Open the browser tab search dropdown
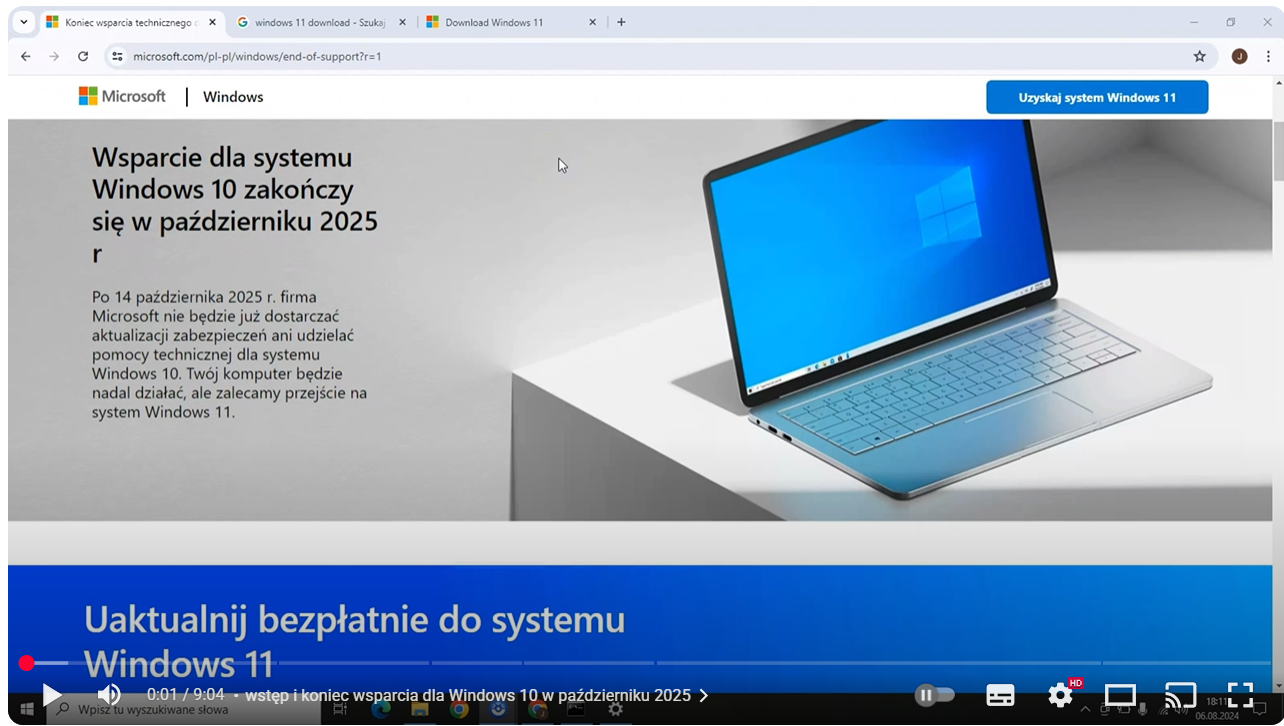This screenshot has width=1284, height=726. coord(24,22)
